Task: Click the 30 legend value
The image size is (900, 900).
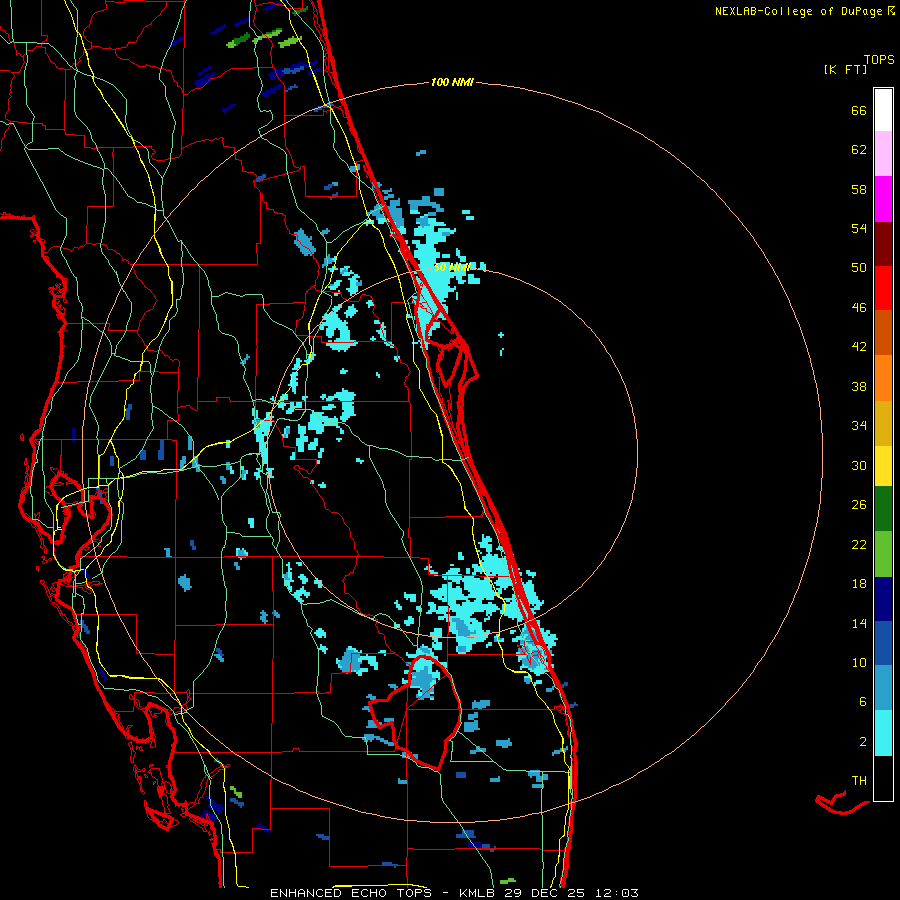Action: 859,465
